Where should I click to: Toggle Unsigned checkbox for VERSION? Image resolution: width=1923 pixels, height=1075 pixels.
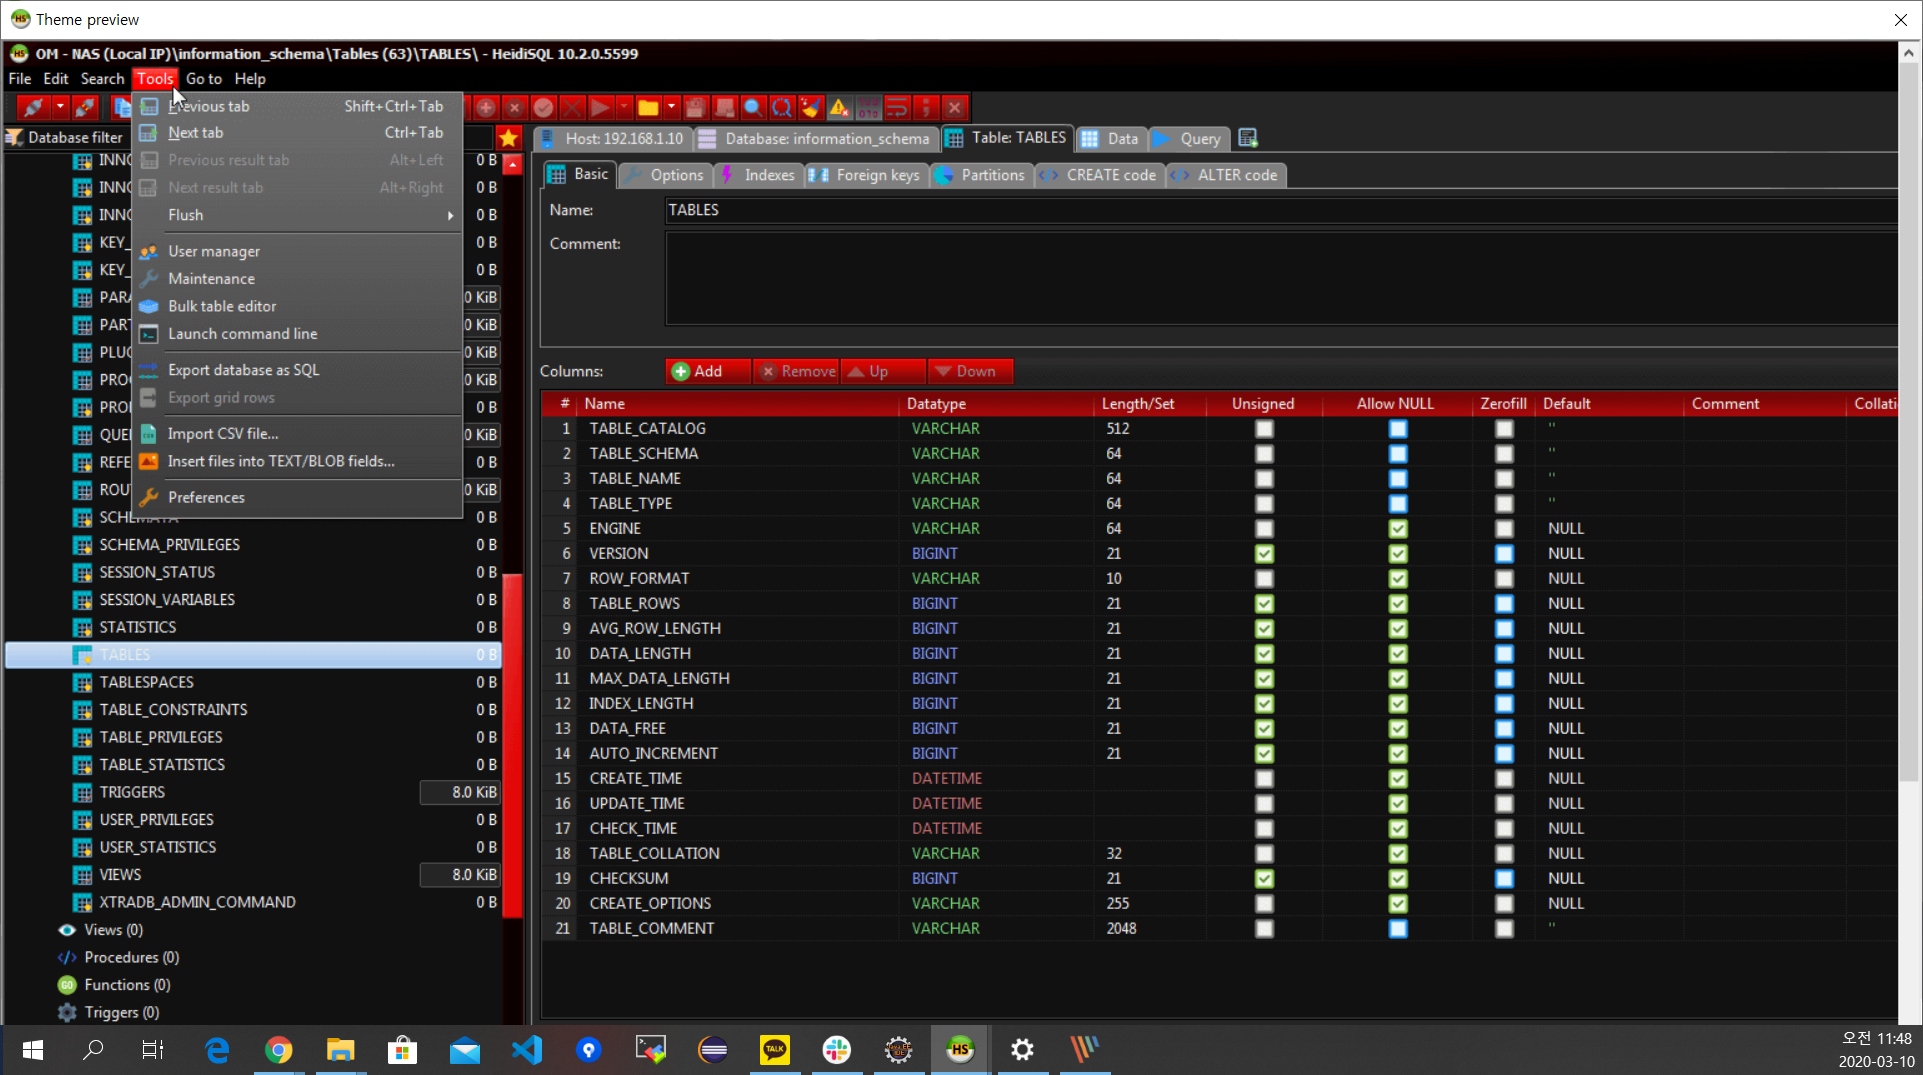[x=1264, y=554]
